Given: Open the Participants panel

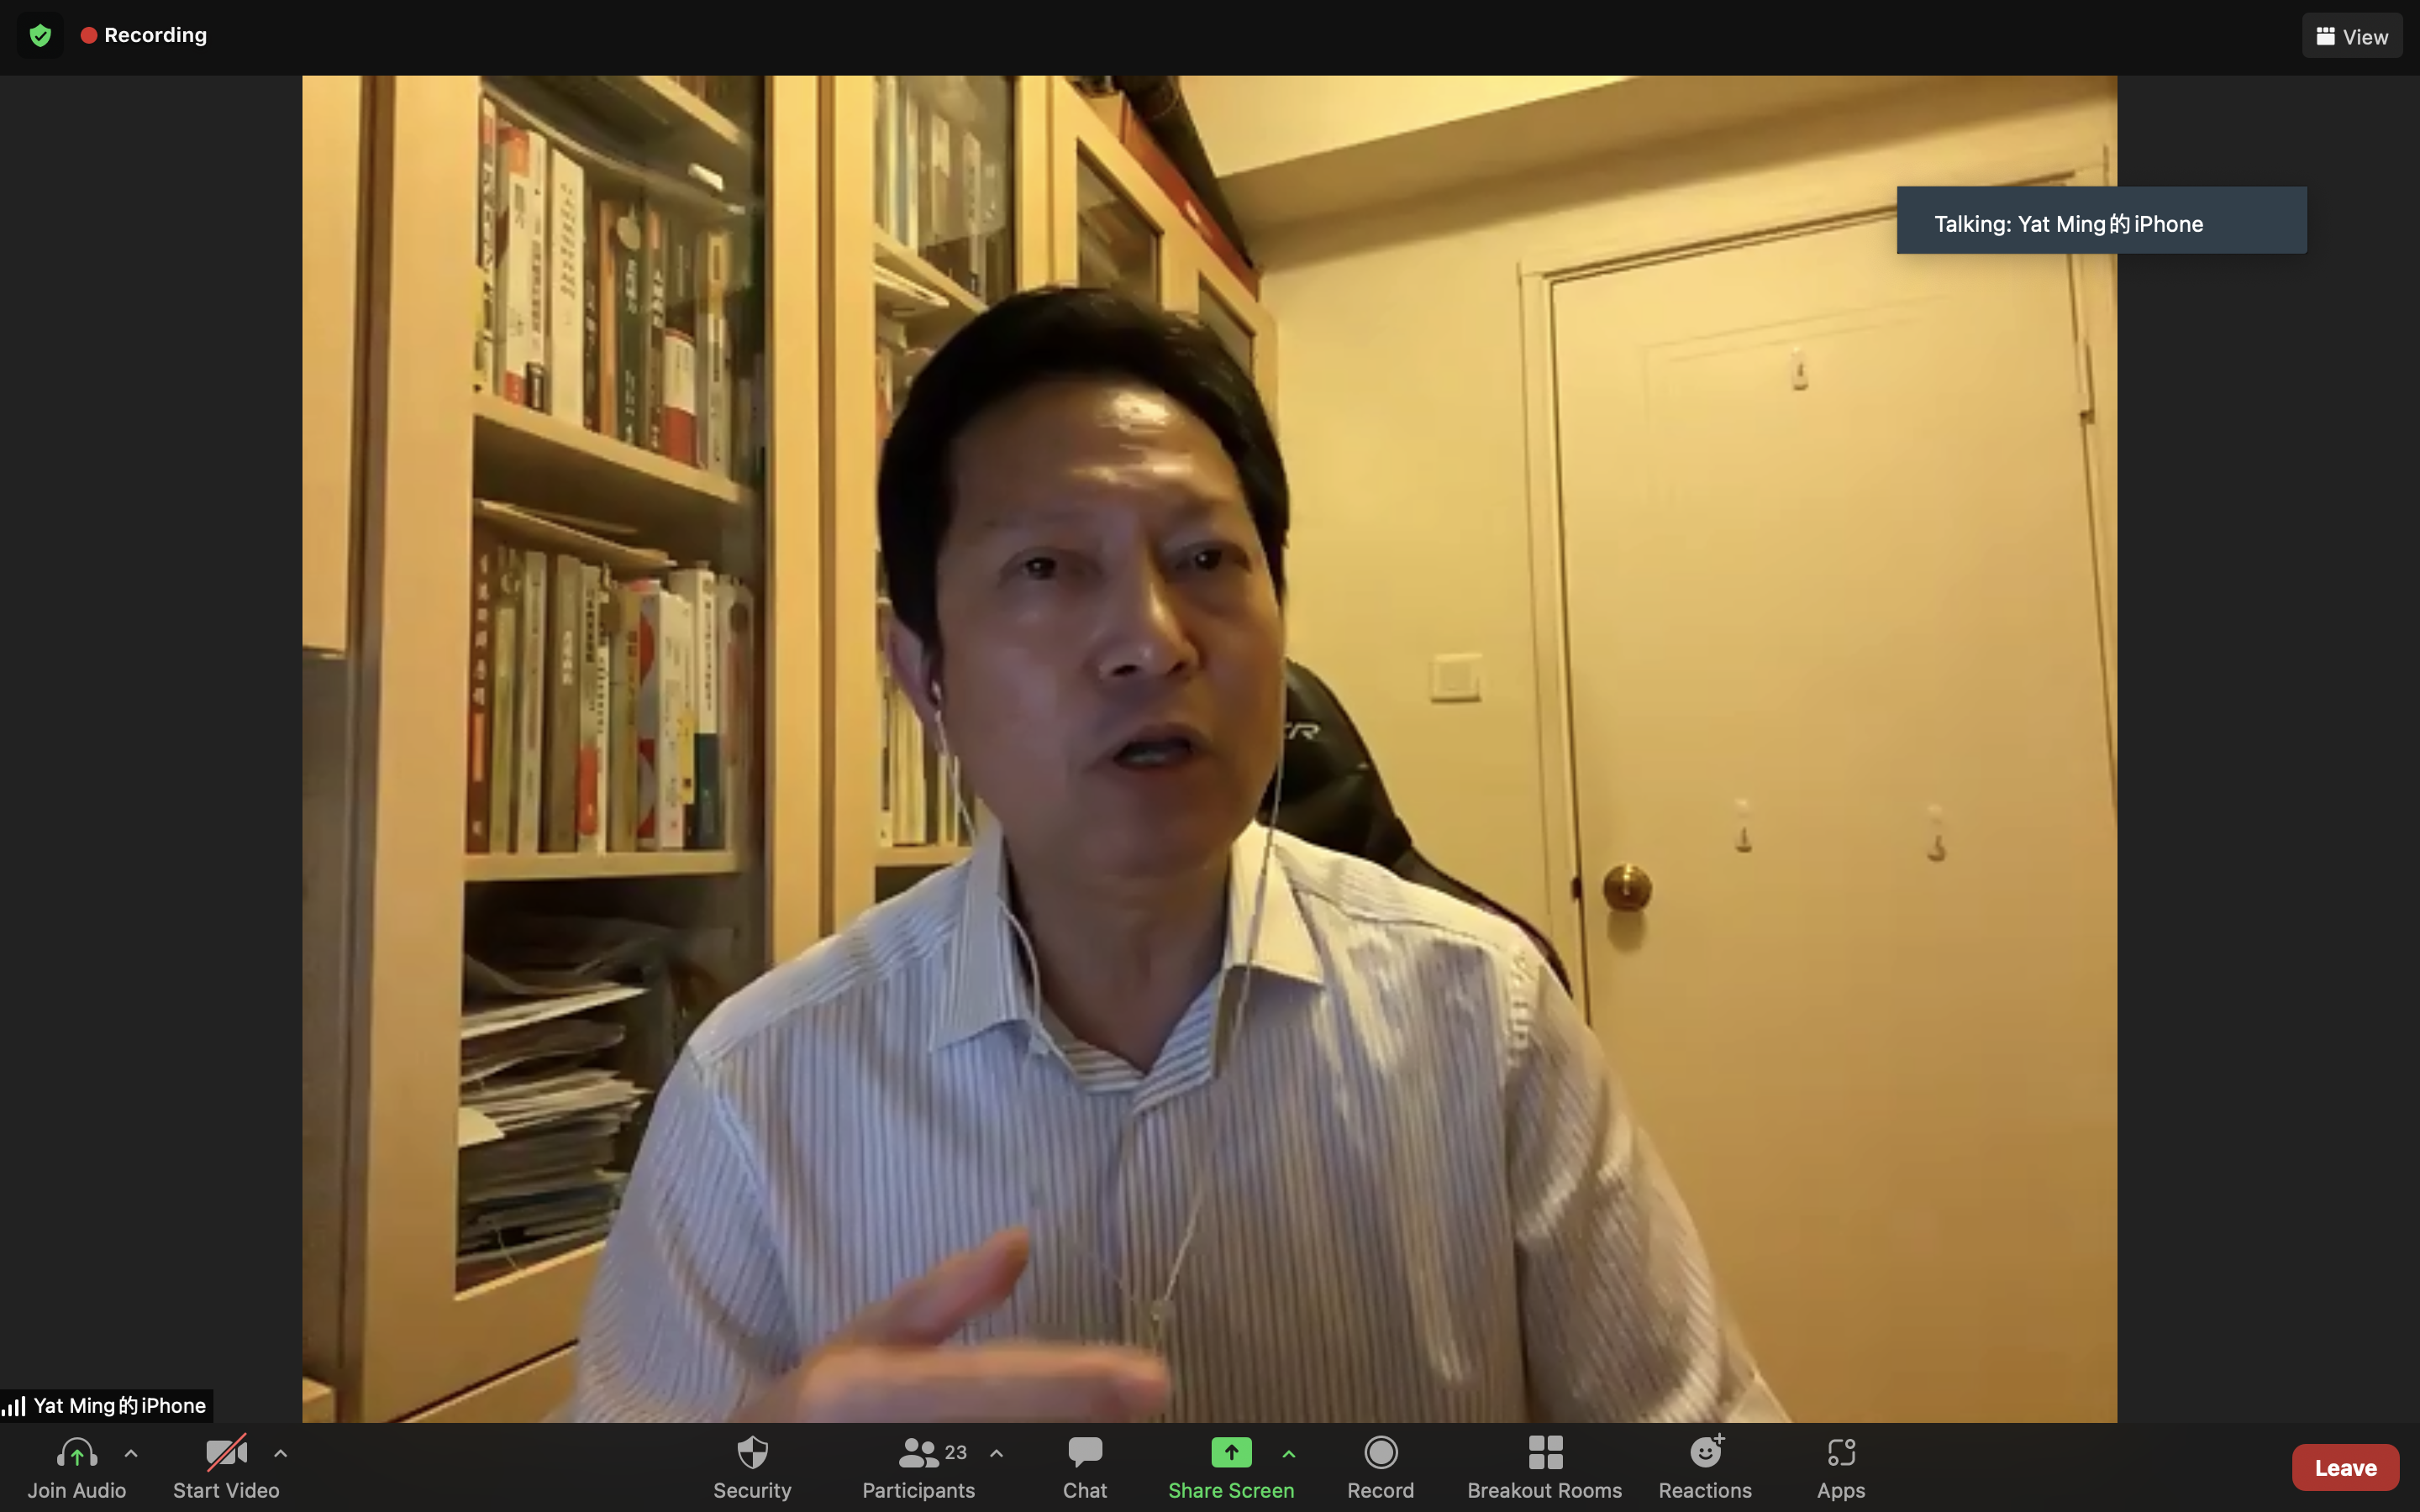Looking at the screenshot, I should point(918,1466).
